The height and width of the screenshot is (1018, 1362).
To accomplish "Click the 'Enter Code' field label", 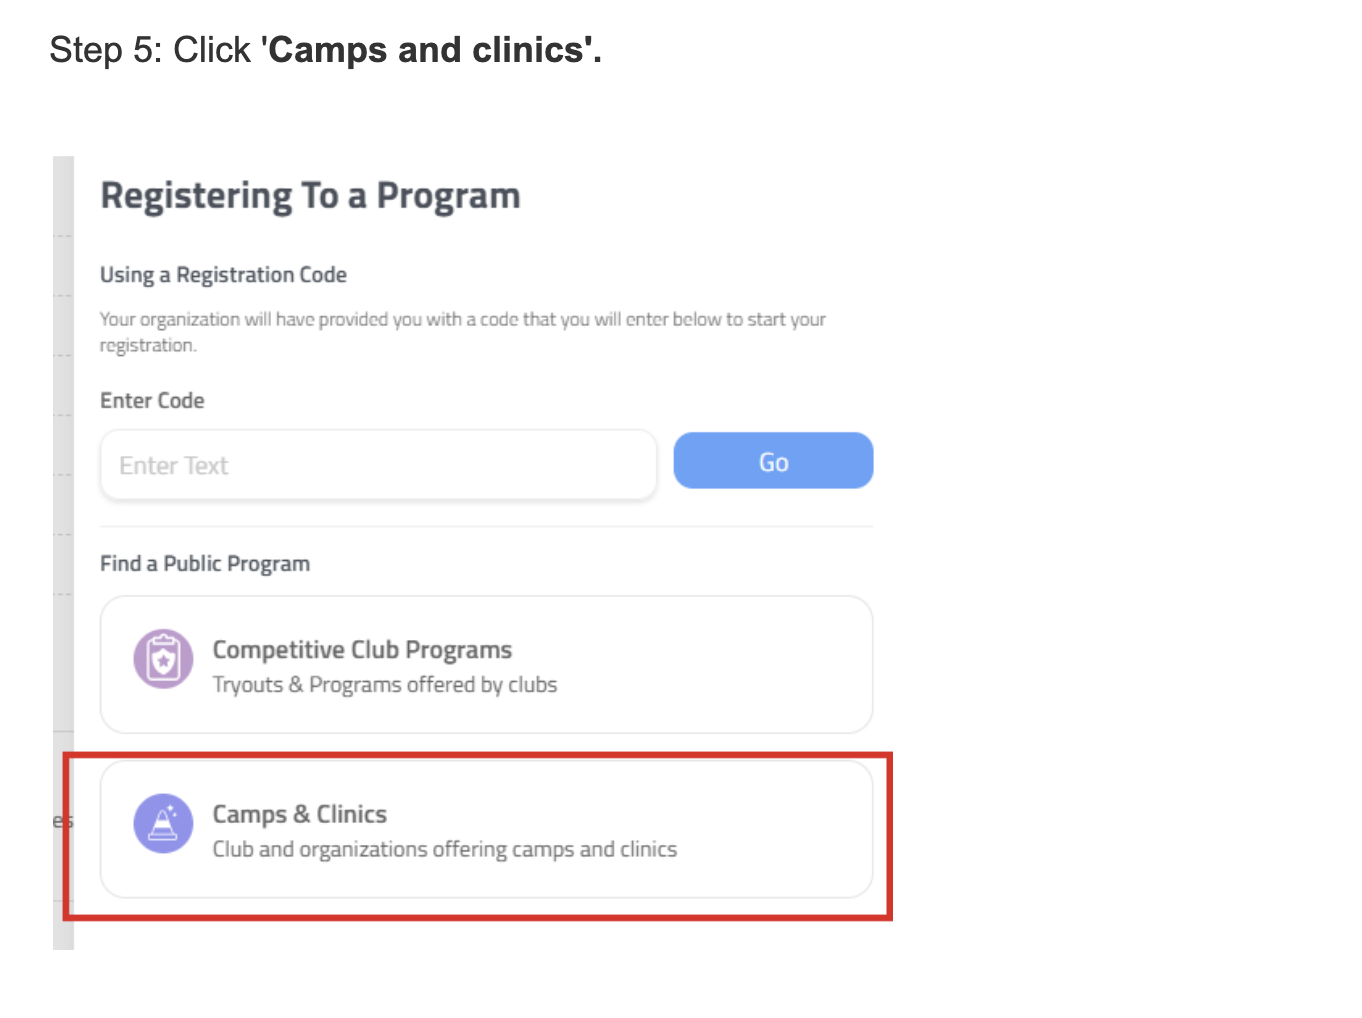I will click(x=152, y=401).
